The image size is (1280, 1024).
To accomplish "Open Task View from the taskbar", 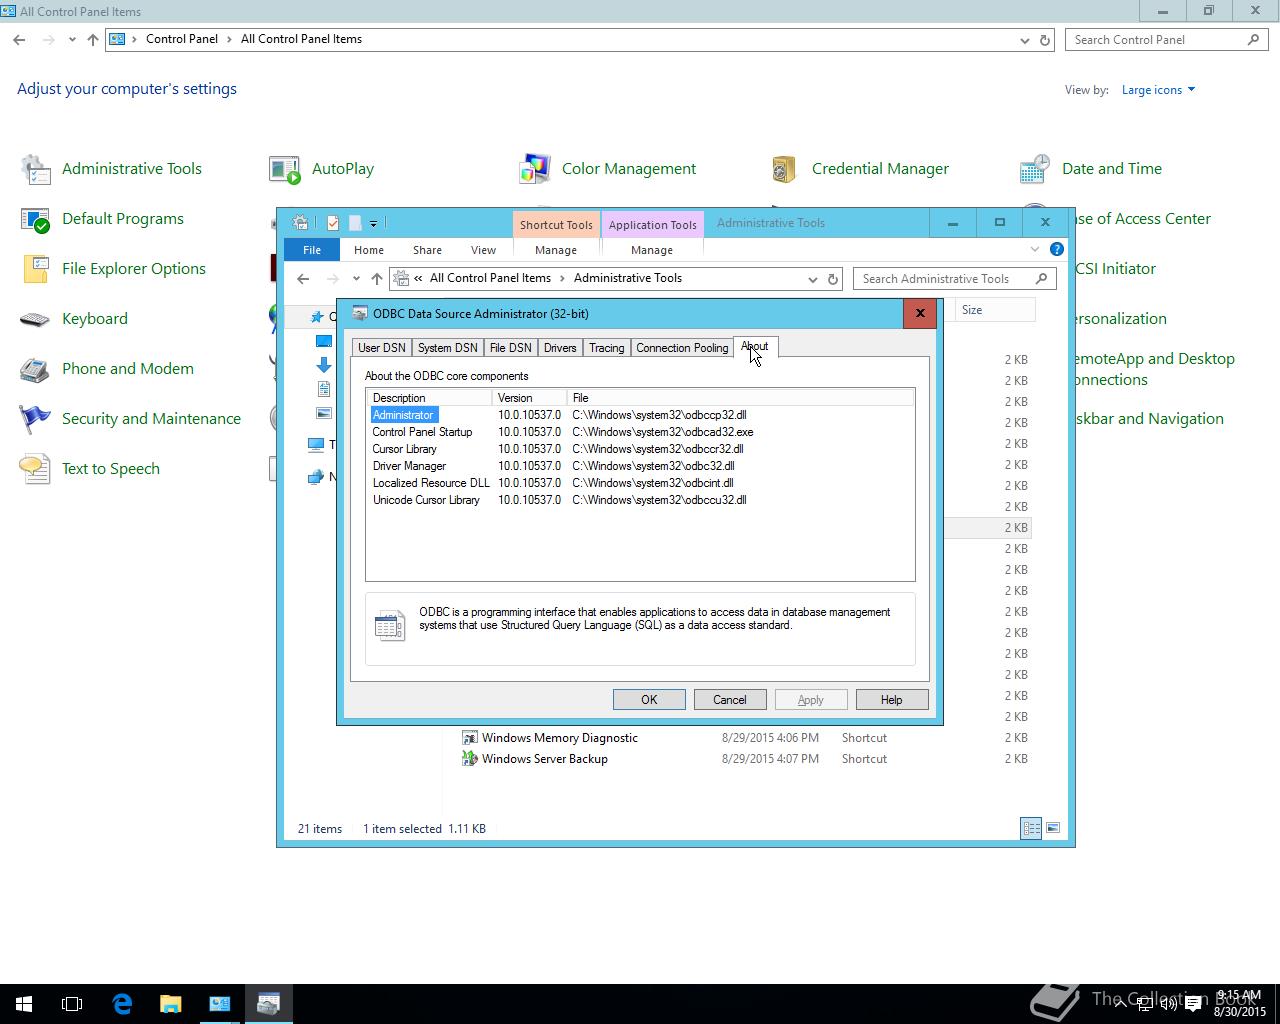I will point(72,1004).
